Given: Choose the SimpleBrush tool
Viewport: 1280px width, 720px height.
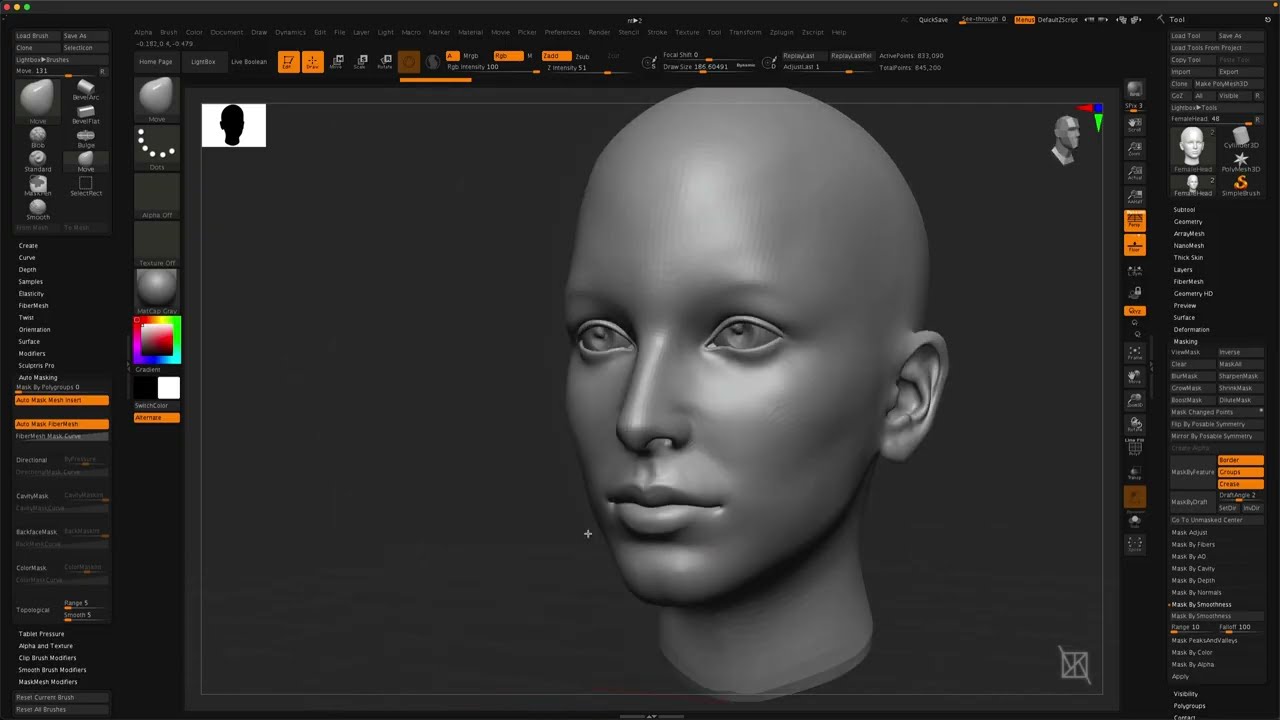Looking at the screenshot, I should coord(1241,186).
